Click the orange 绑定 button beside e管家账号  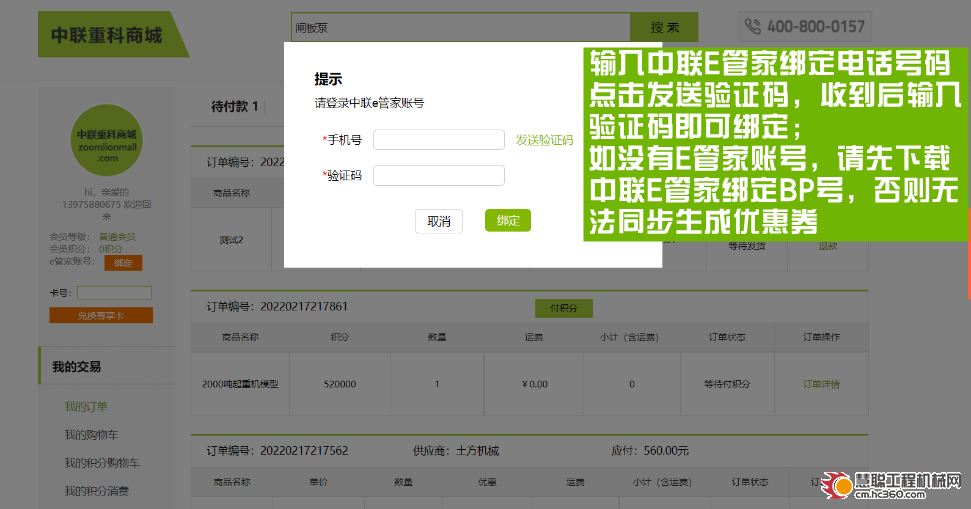click(123, 263)
